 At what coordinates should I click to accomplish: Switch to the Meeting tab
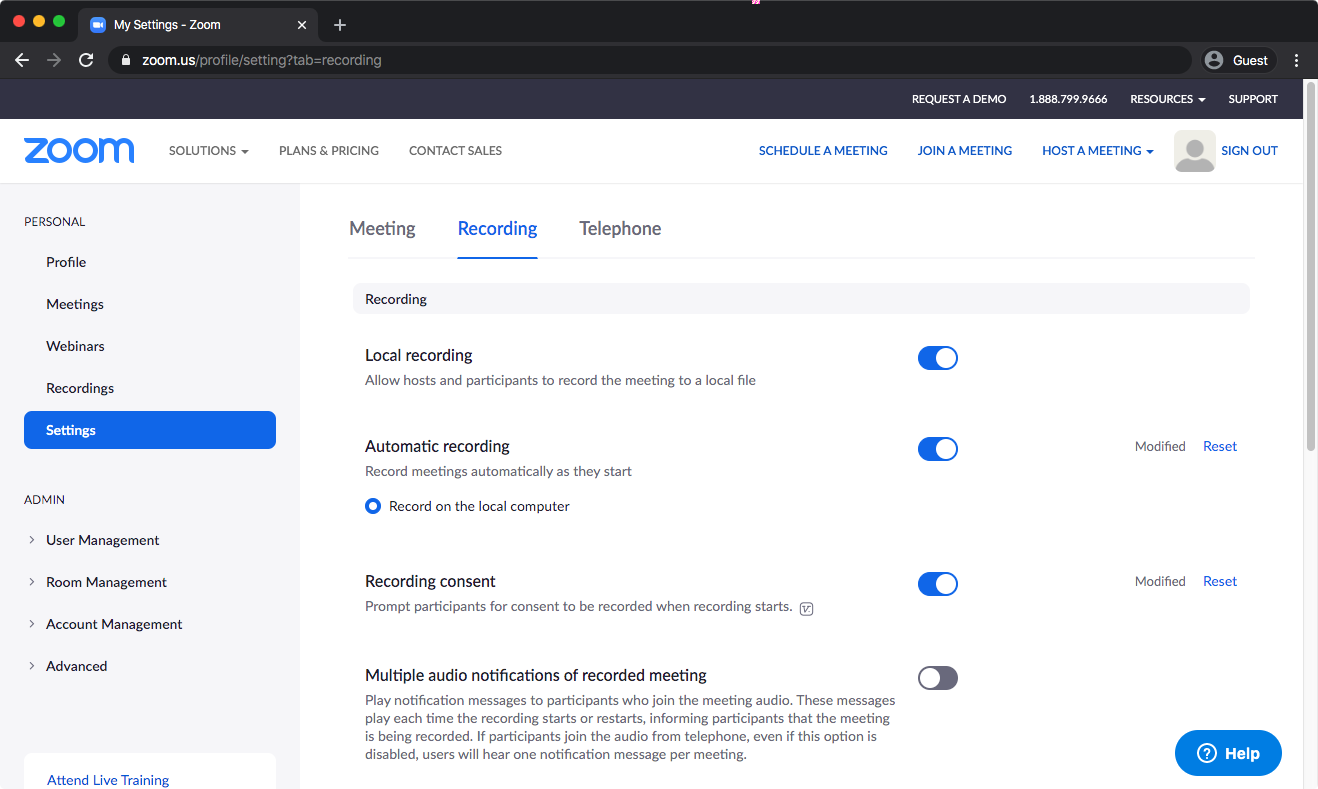(382, 228)
